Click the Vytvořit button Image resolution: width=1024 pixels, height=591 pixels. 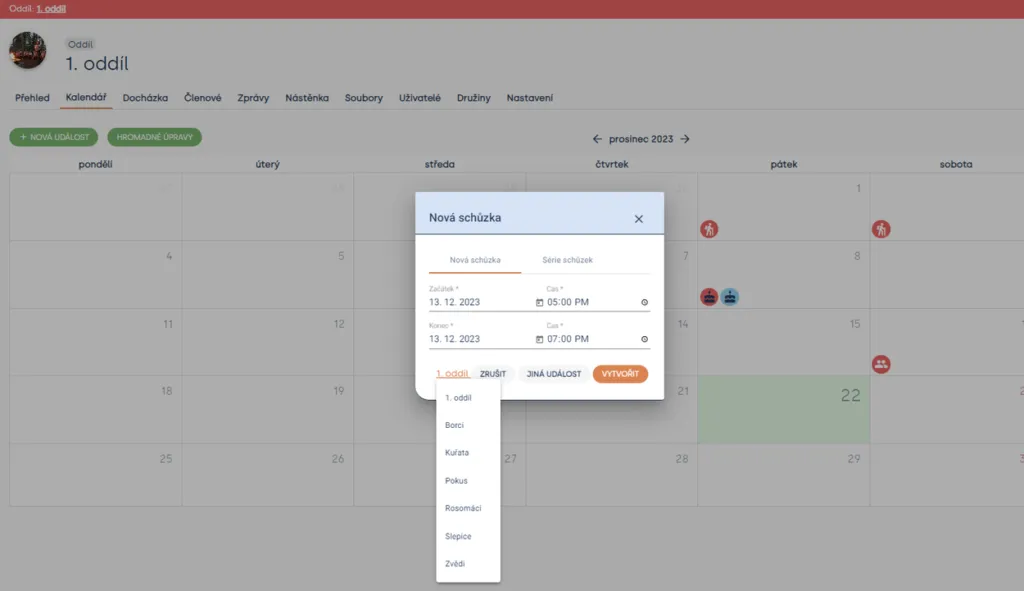[x=620, y=374]
